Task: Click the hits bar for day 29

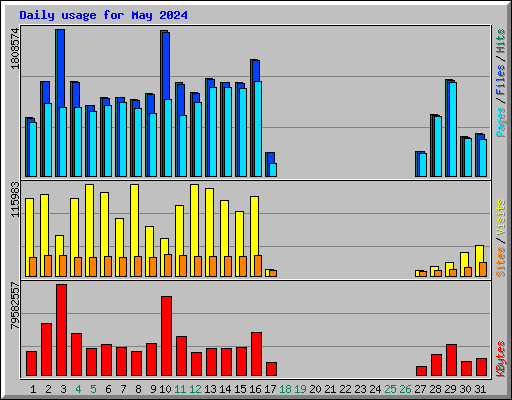Action: click(447, 128)
